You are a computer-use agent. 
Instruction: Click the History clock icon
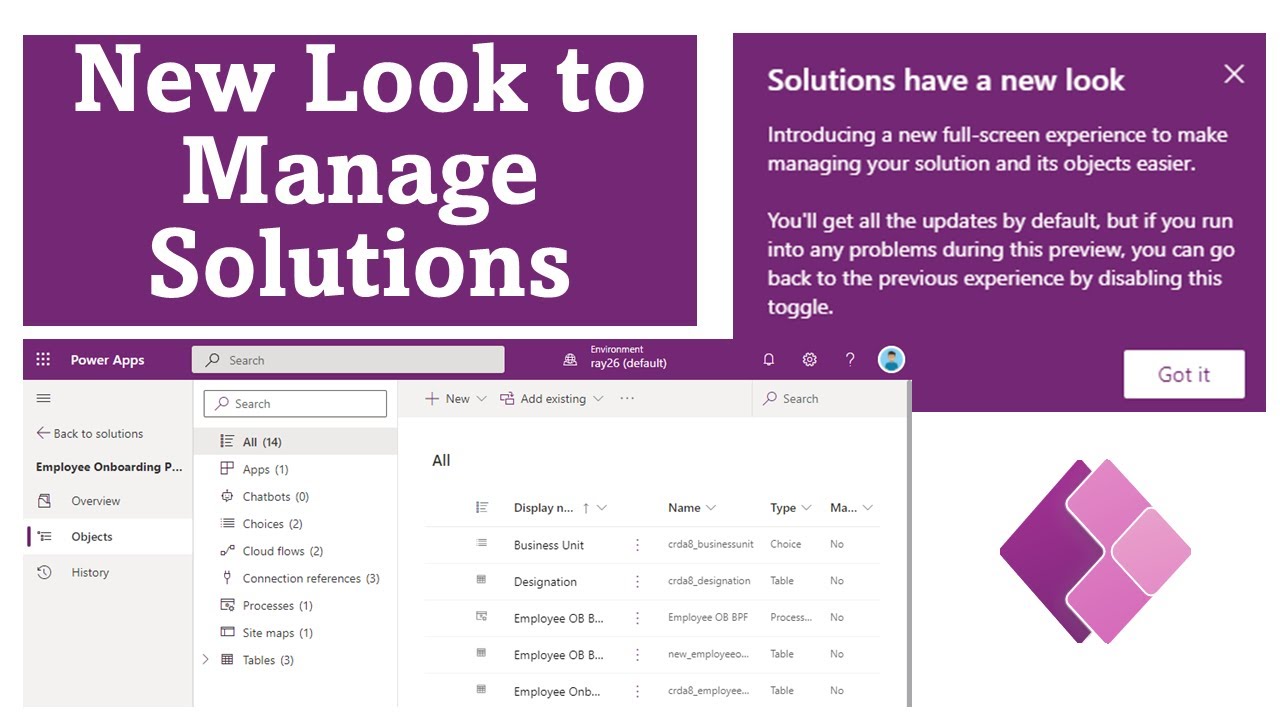[44, 572]
